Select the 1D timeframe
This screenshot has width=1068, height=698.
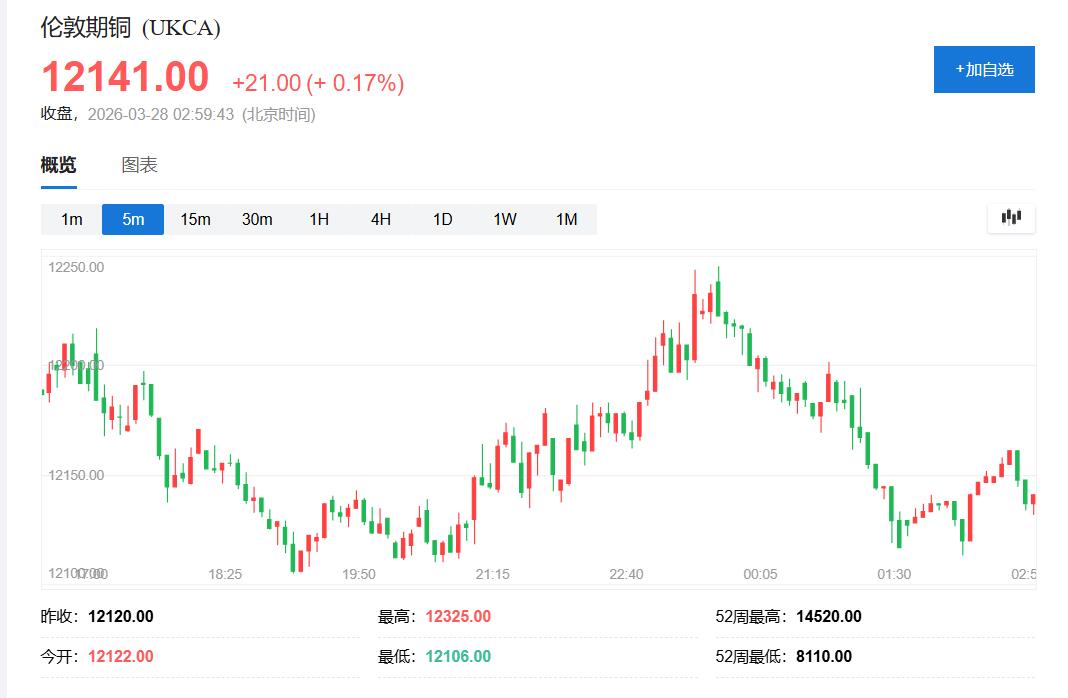tap(442, 219)
